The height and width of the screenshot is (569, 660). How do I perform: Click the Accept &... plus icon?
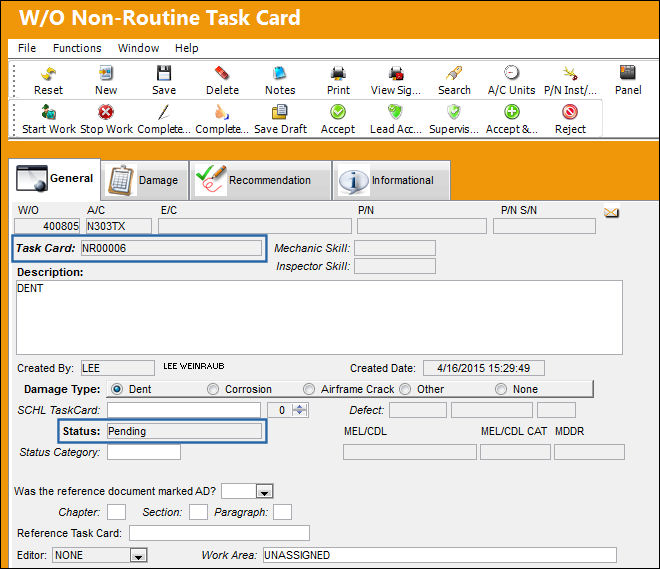pyautogui.click(x=512, y=112)
